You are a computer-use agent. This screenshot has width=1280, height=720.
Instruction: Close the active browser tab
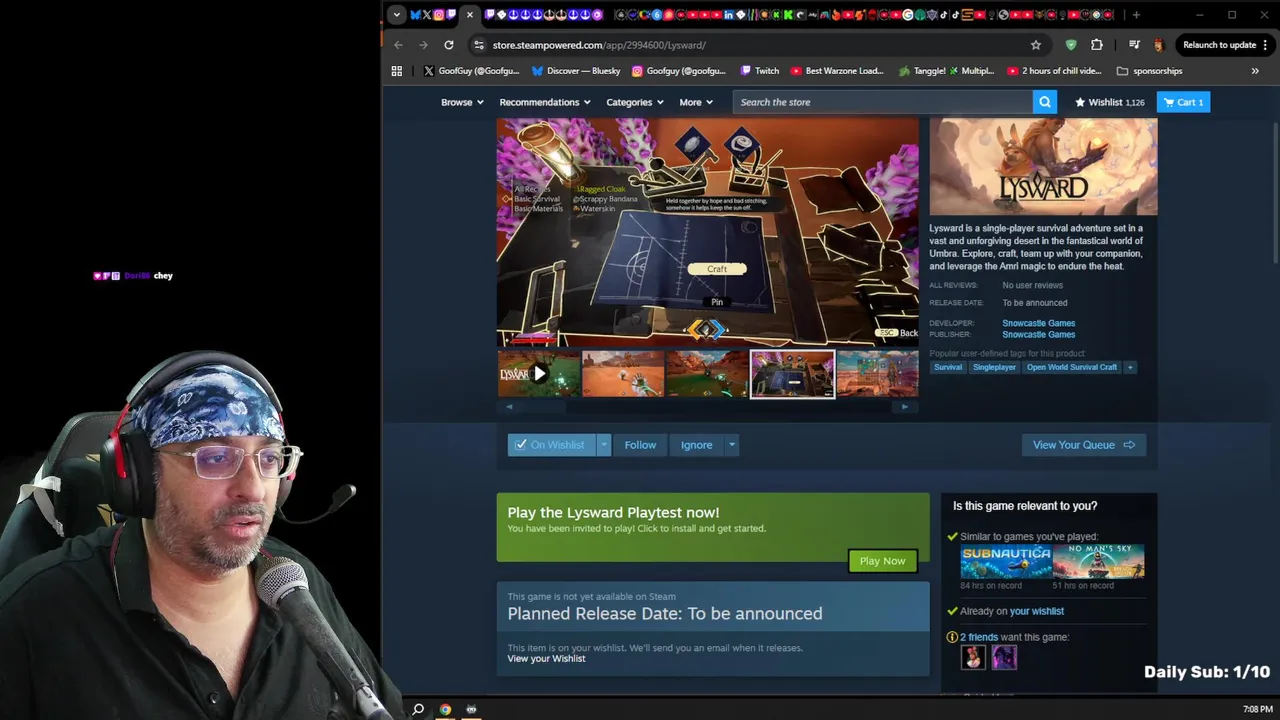(470, 15)
